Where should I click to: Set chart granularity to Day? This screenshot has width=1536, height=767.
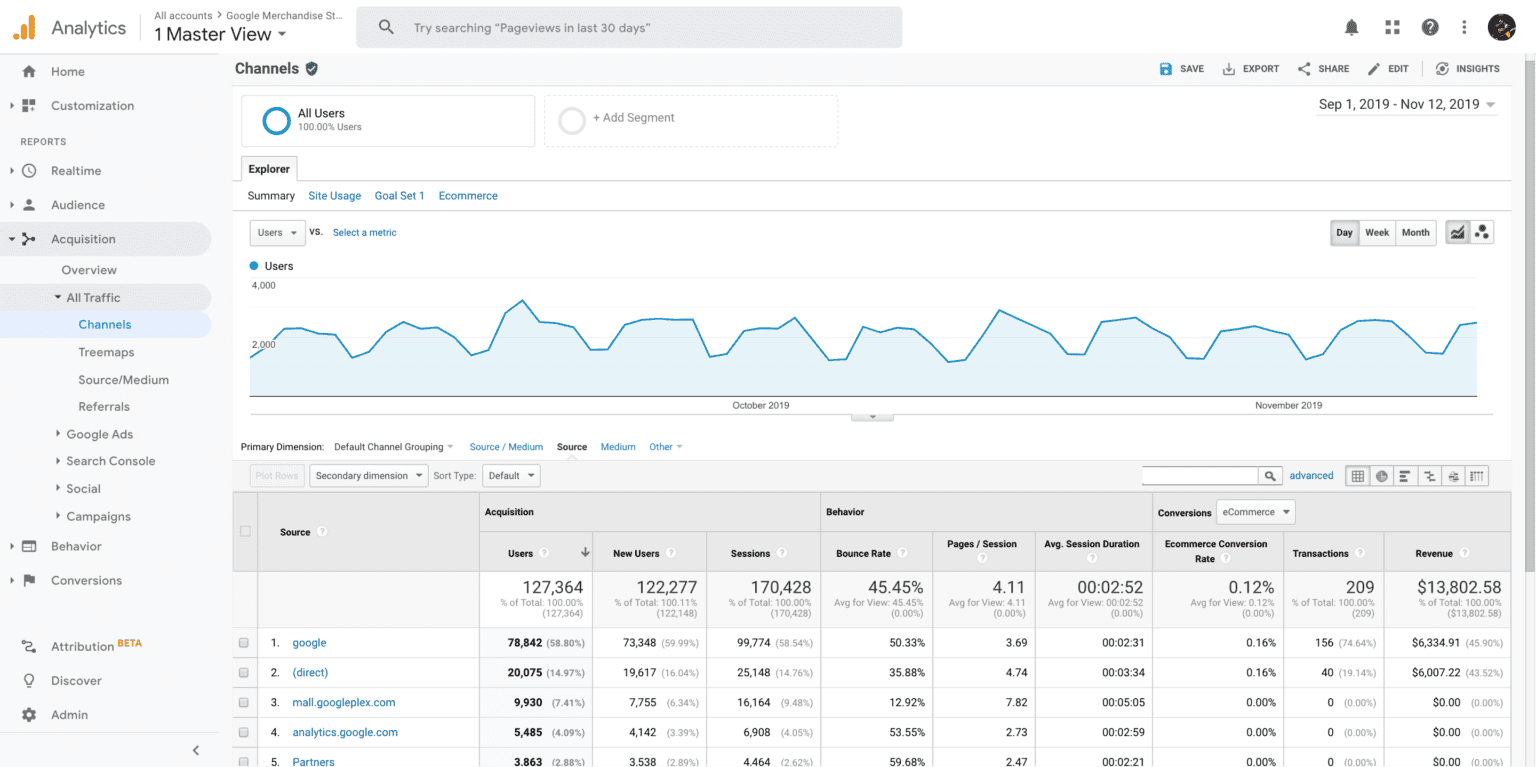pyautogui.click(x=1344, y=233)
